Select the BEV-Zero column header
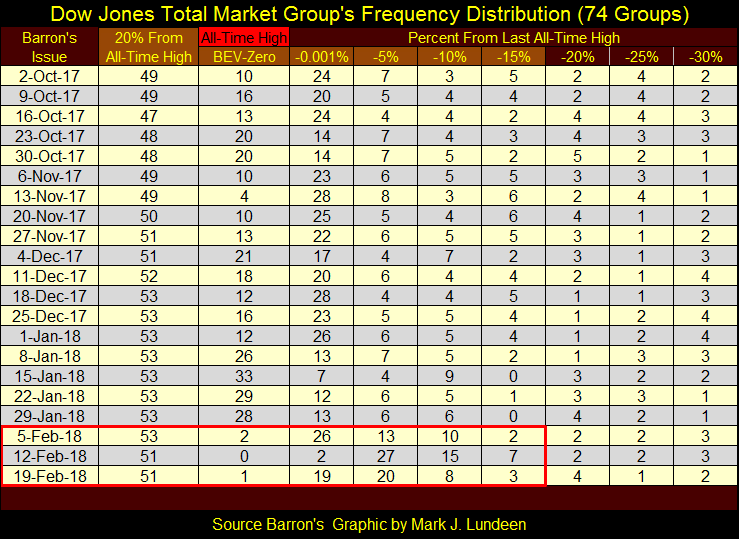The height and width of the screenshot is (539, 739). point(243,56)
